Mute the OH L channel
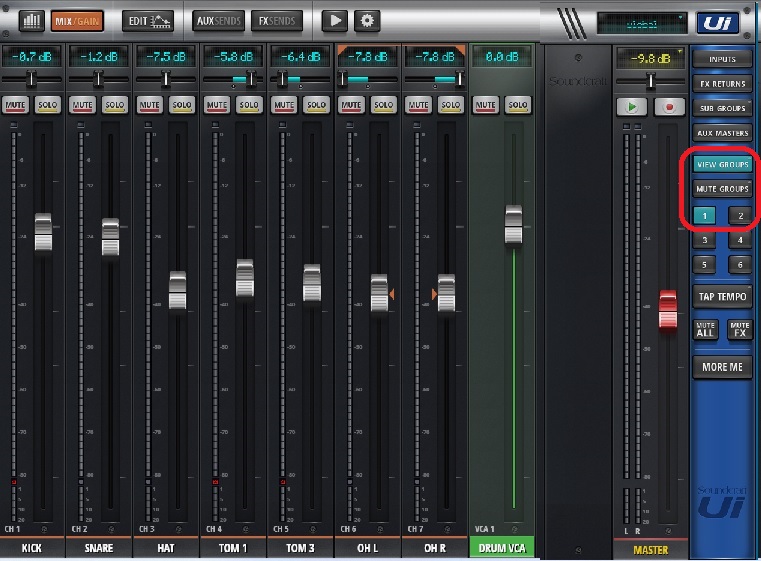This screenshot has width=761, height=561. [x=351, y=105]
